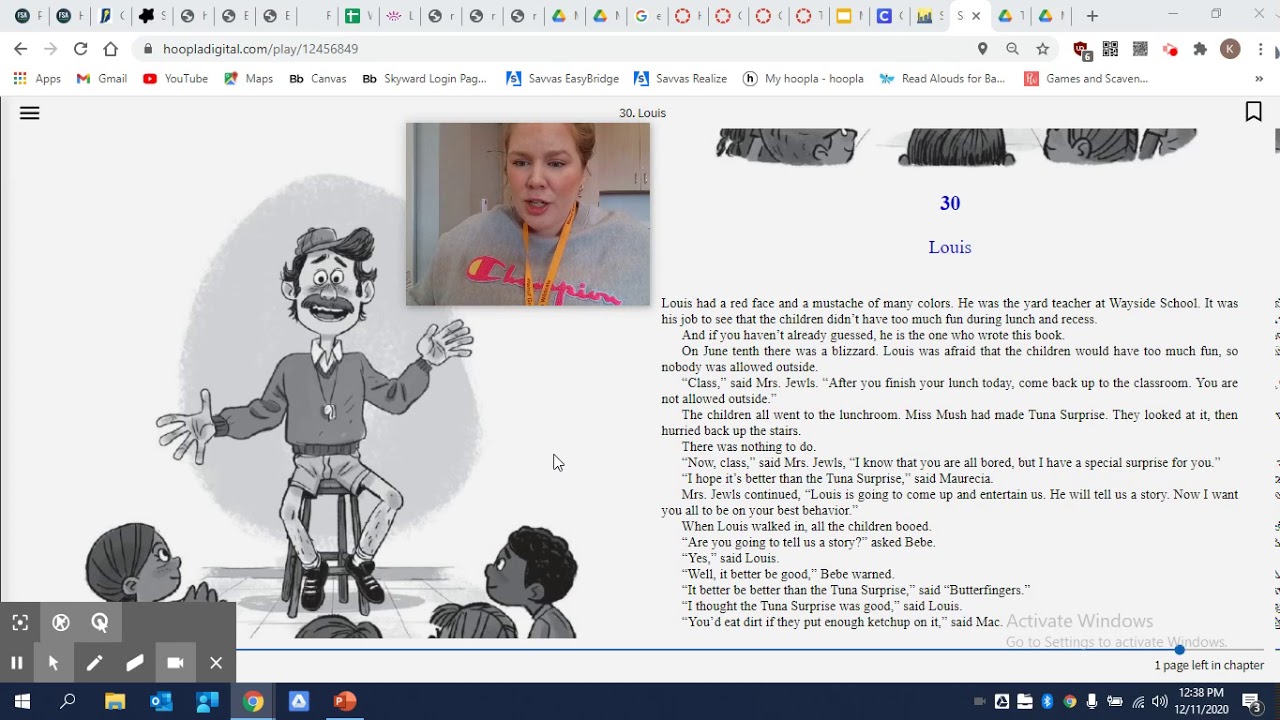This screenshot has width=1280, height=720.
Task: Close the active hoopla tab
Action: click(x=976, y=16)
